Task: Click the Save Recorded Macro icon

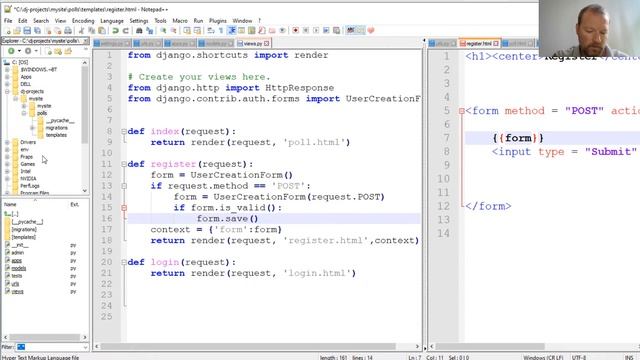Action: [336, 31]
